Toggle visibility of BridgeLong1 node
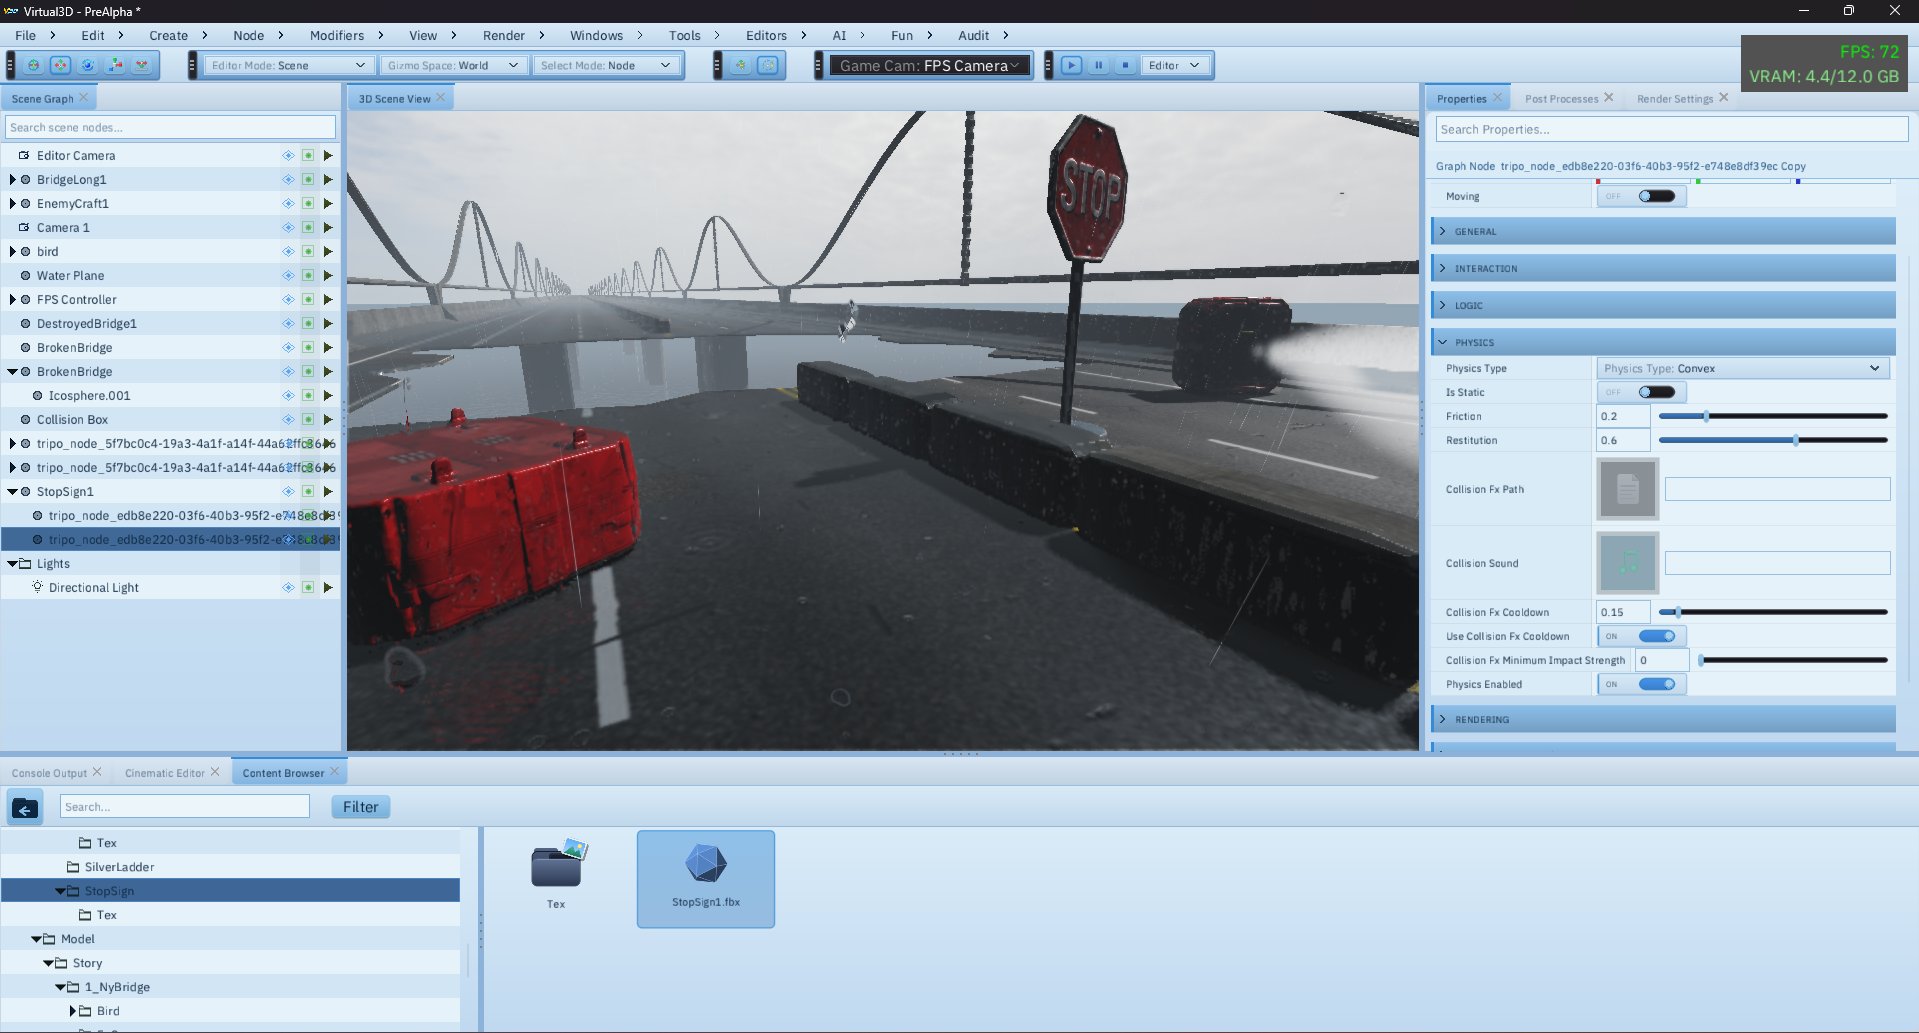The height and width of the screenshot is (1033, 1919). pyautogui.click(x=288, y=179)
